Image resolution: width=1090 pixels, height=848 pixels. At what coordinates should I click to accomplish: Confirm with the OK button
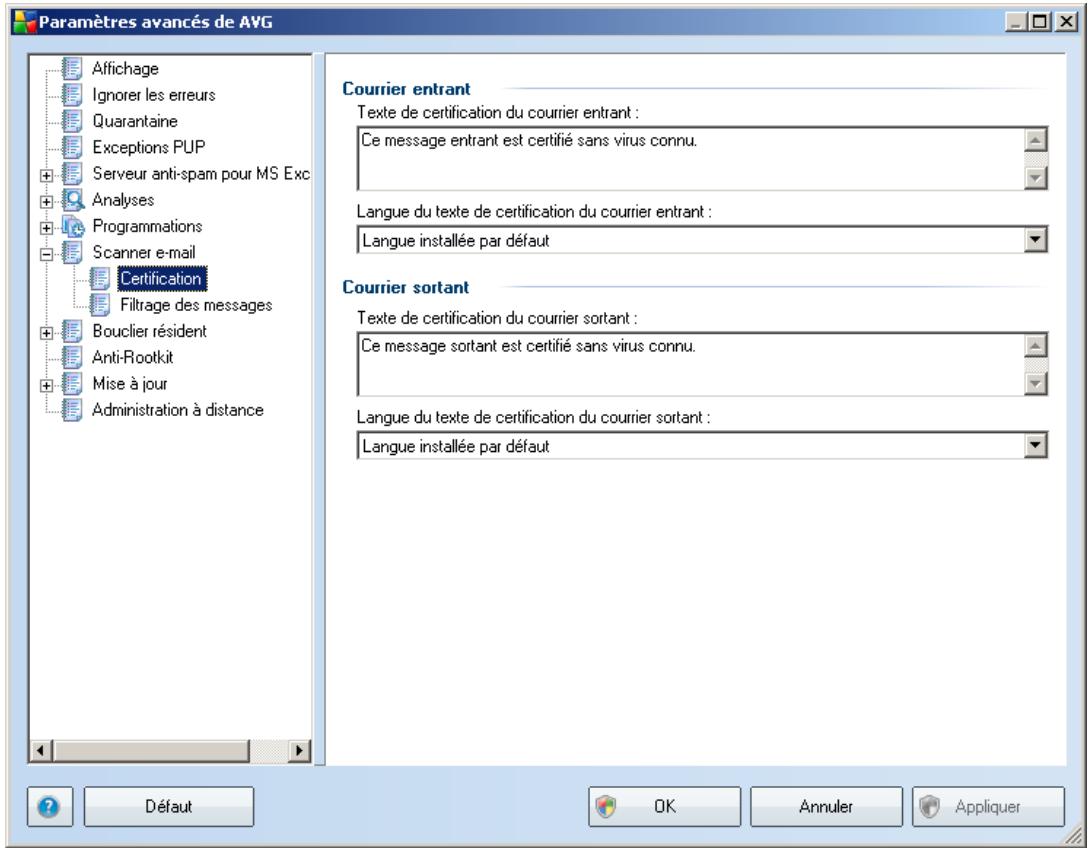(665, 807)
